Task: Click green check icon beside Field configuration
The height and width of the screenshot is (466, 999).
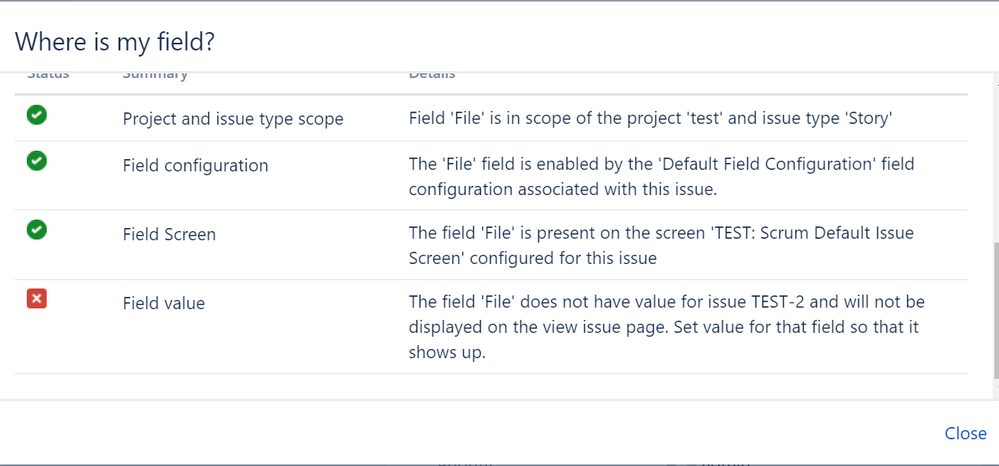Action: point(37,161)
